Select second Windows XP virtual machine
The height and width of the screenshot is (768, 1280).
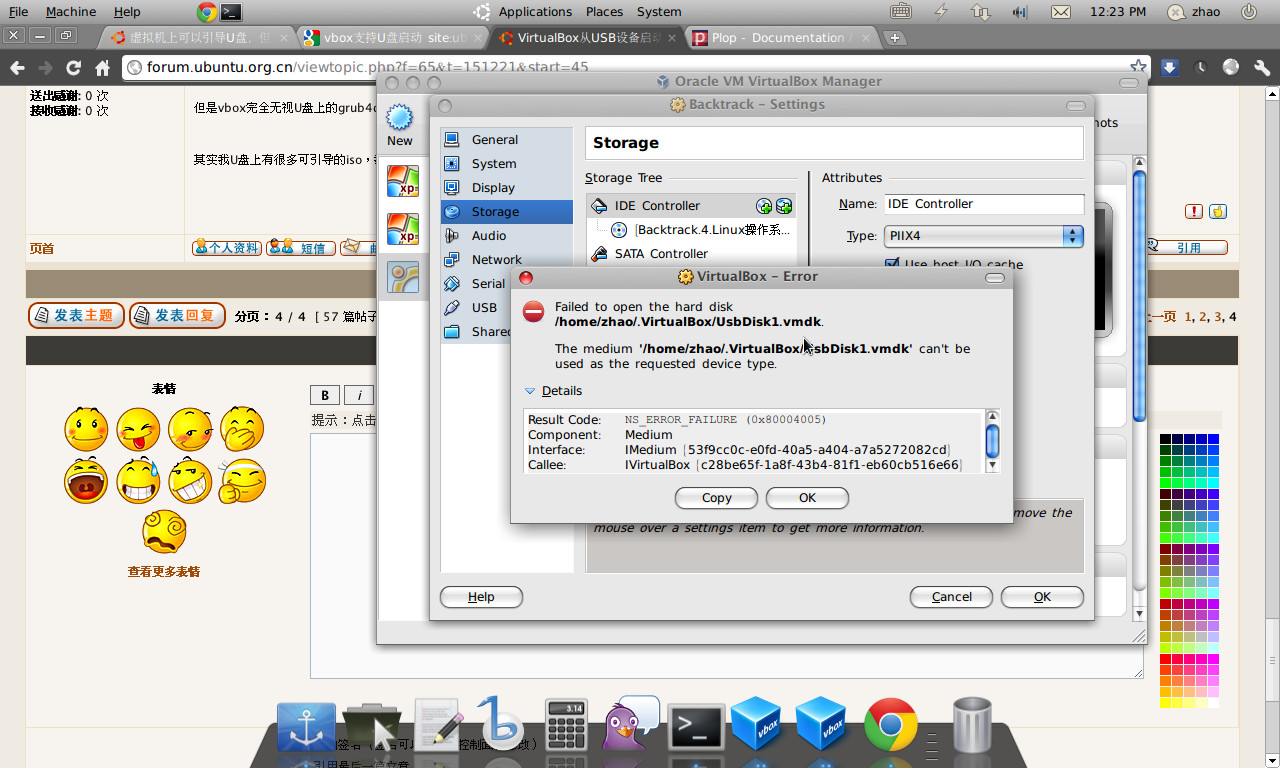click(x=403, y=229)
